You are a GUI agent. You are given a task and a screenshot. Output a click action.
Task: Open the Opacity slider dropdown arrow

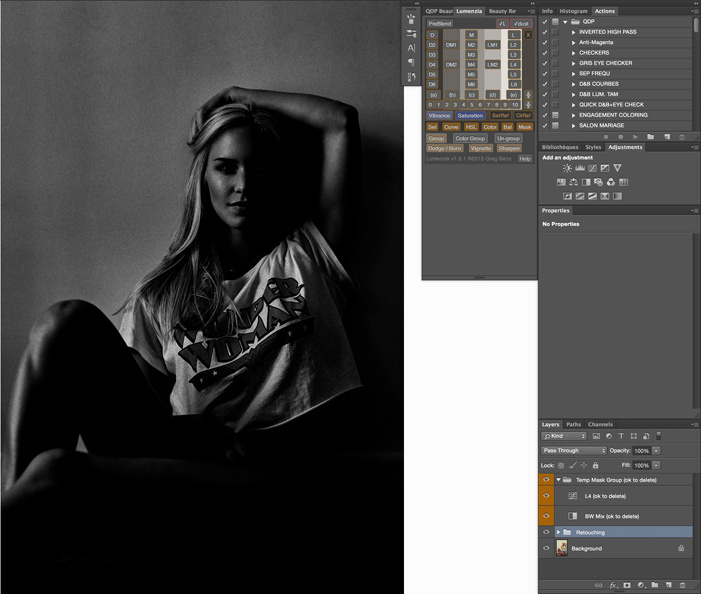656,451
